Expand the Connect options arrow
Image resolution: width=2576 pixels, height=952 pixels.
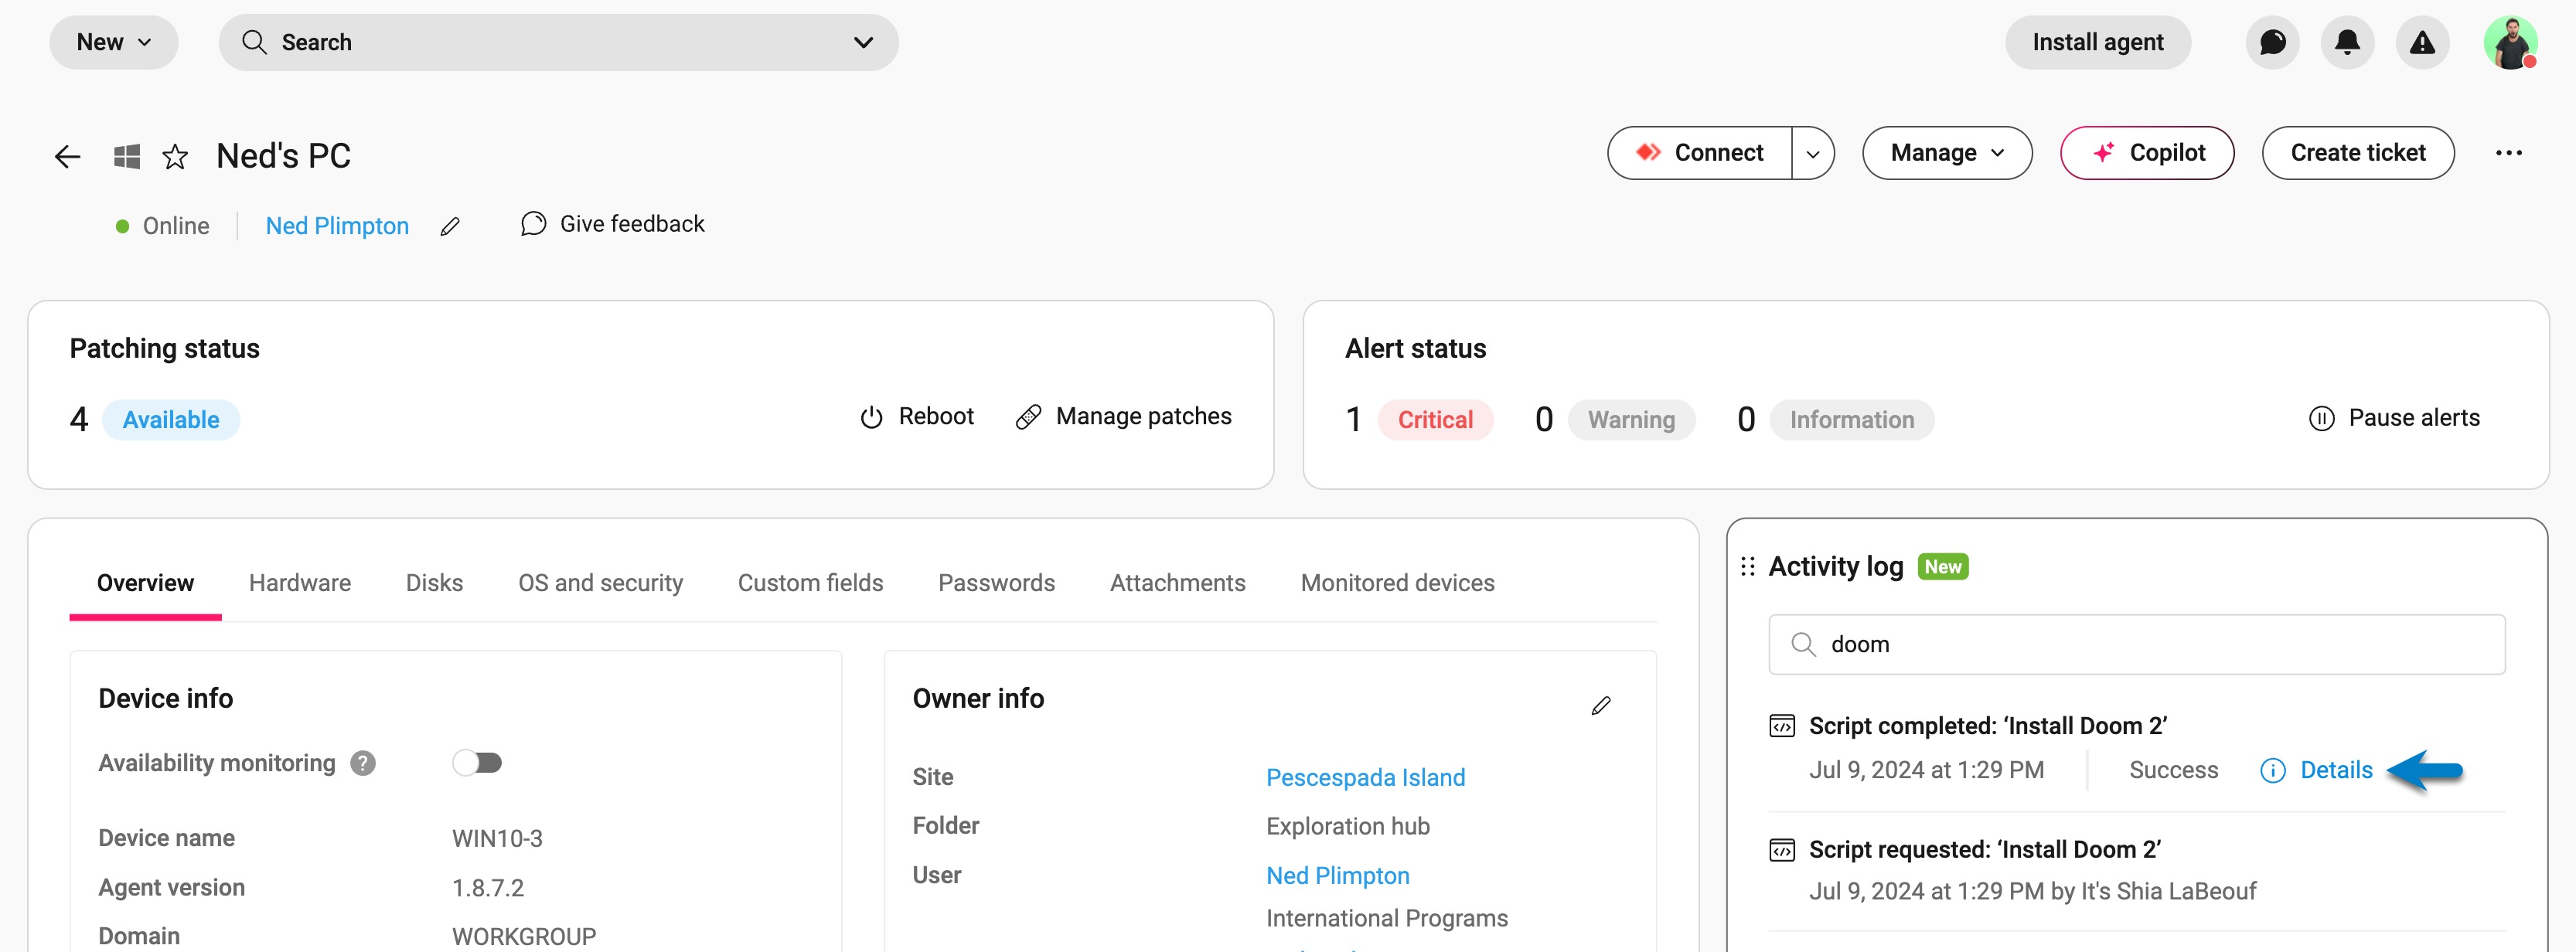coord(1812,153)
